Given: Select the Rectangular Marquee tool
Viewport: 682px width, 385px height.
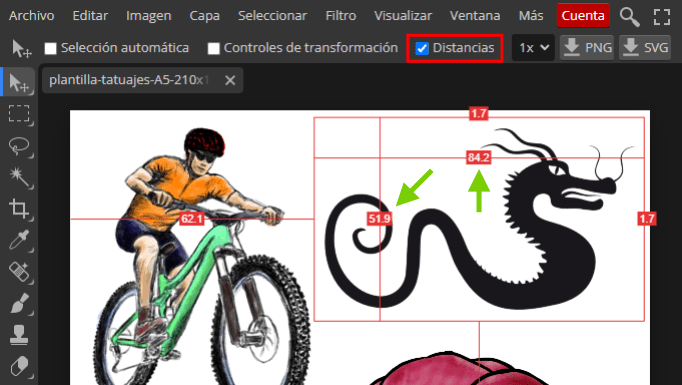Looking at the screenshot, I should (x=19, y=114).
